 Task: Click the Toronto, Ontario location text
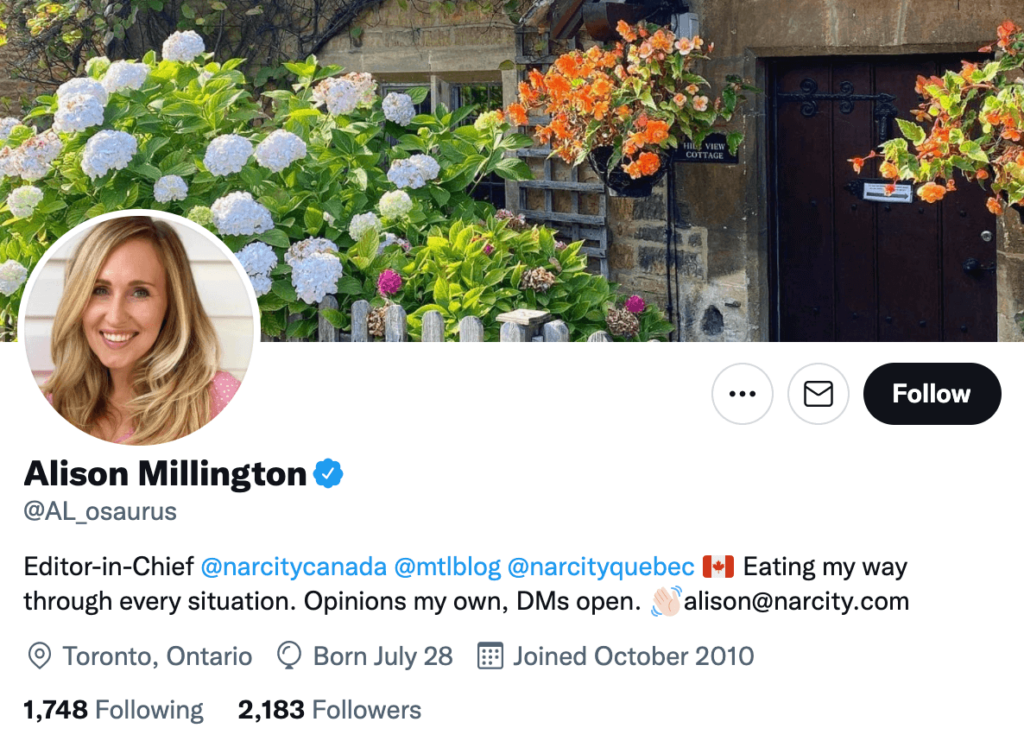pyautogui.click(x=157, y=657)
